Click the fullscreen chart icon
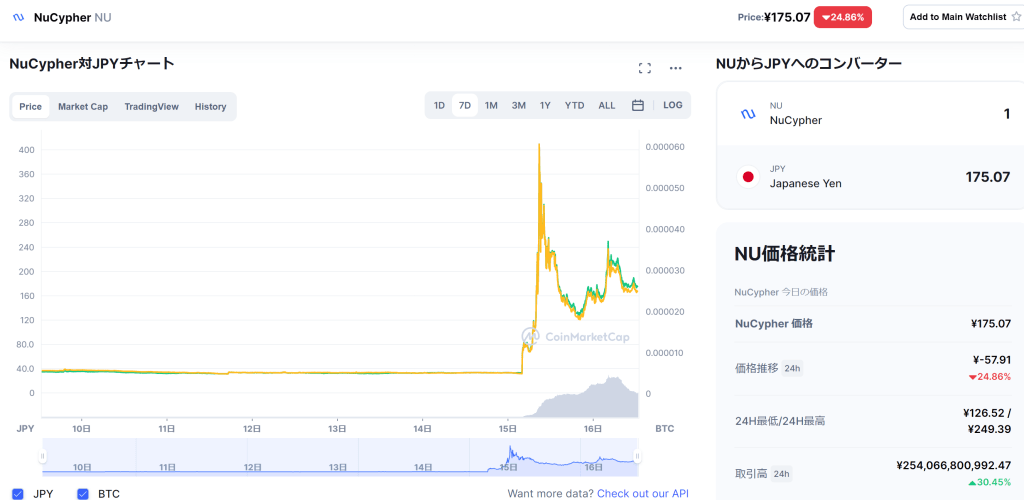This screenshot has height=500, width=1024. 645,68
